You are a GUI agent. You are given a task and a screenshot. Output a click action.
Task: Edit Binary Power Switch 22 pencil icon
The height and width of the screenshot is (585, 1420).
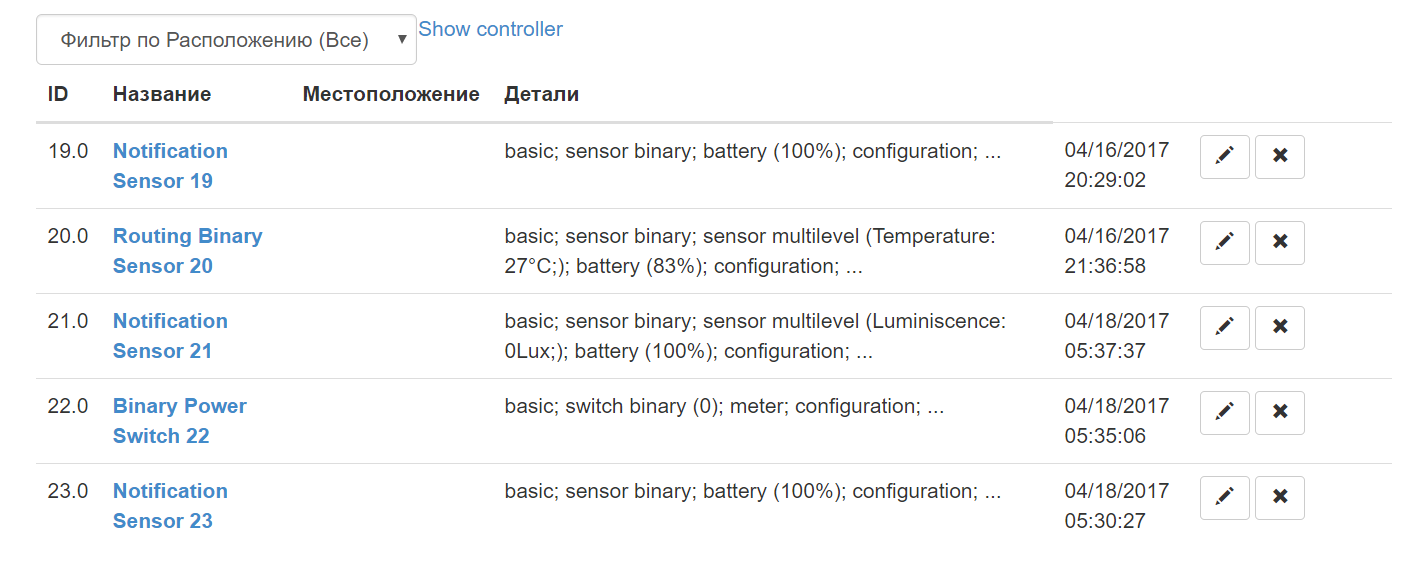1224,412
